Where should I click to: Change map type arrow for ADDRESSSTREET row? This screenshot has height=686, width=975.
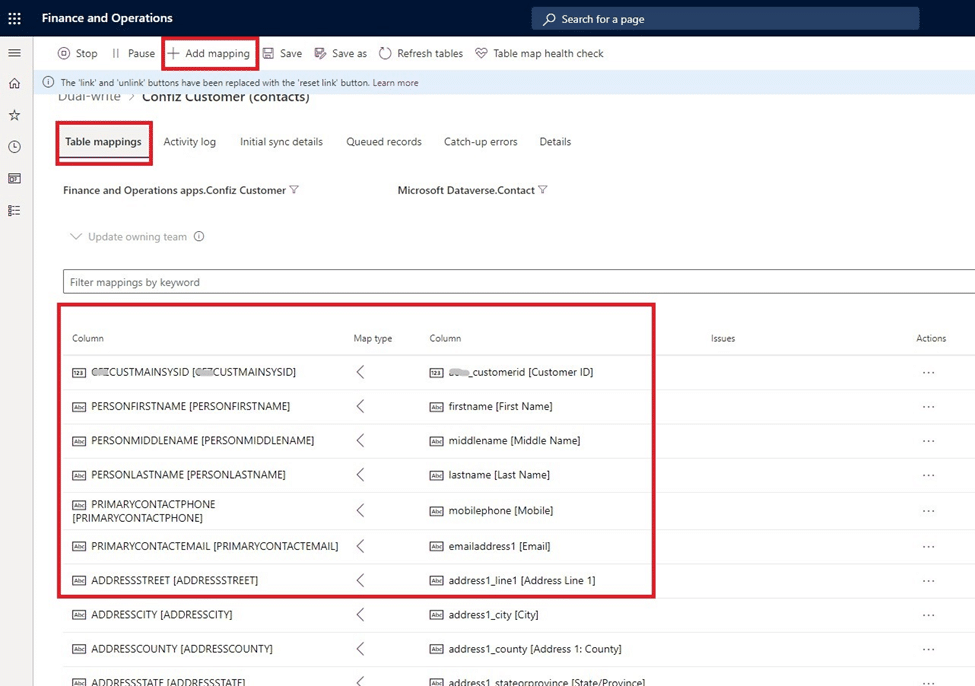click(x=360, y=580)
